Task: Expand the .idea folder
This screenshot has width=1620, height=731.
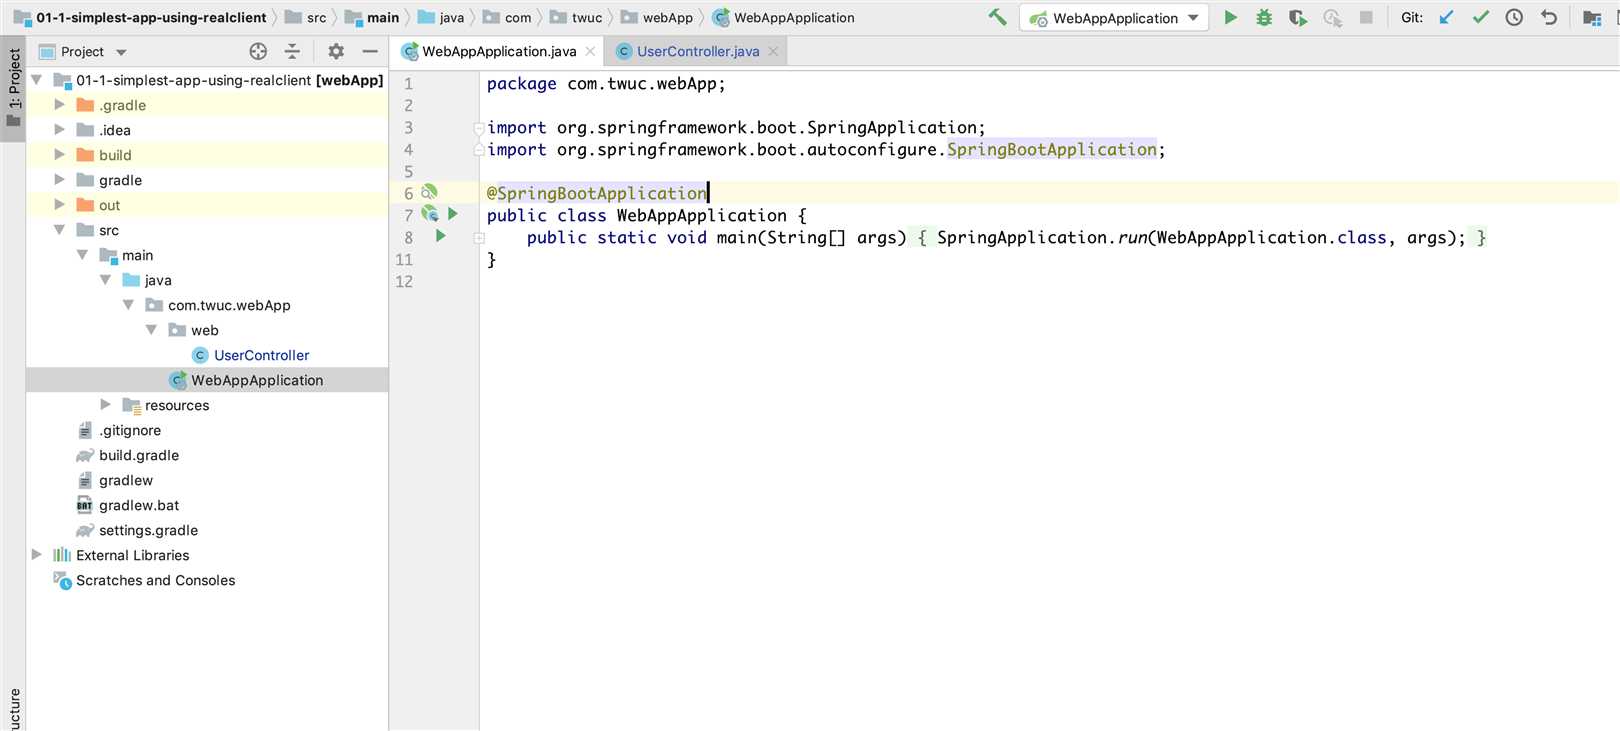Action: [59, 129]
